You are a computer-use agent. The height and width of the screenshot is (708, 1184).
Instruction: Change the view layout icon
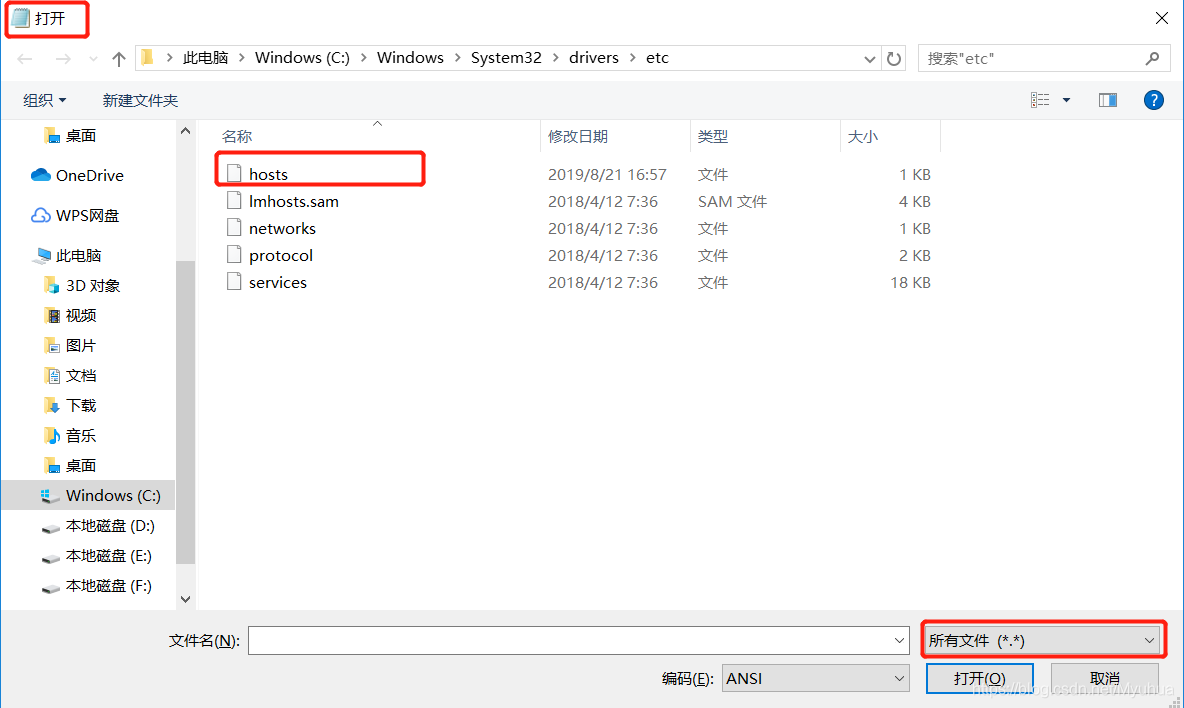point(1040,100)
